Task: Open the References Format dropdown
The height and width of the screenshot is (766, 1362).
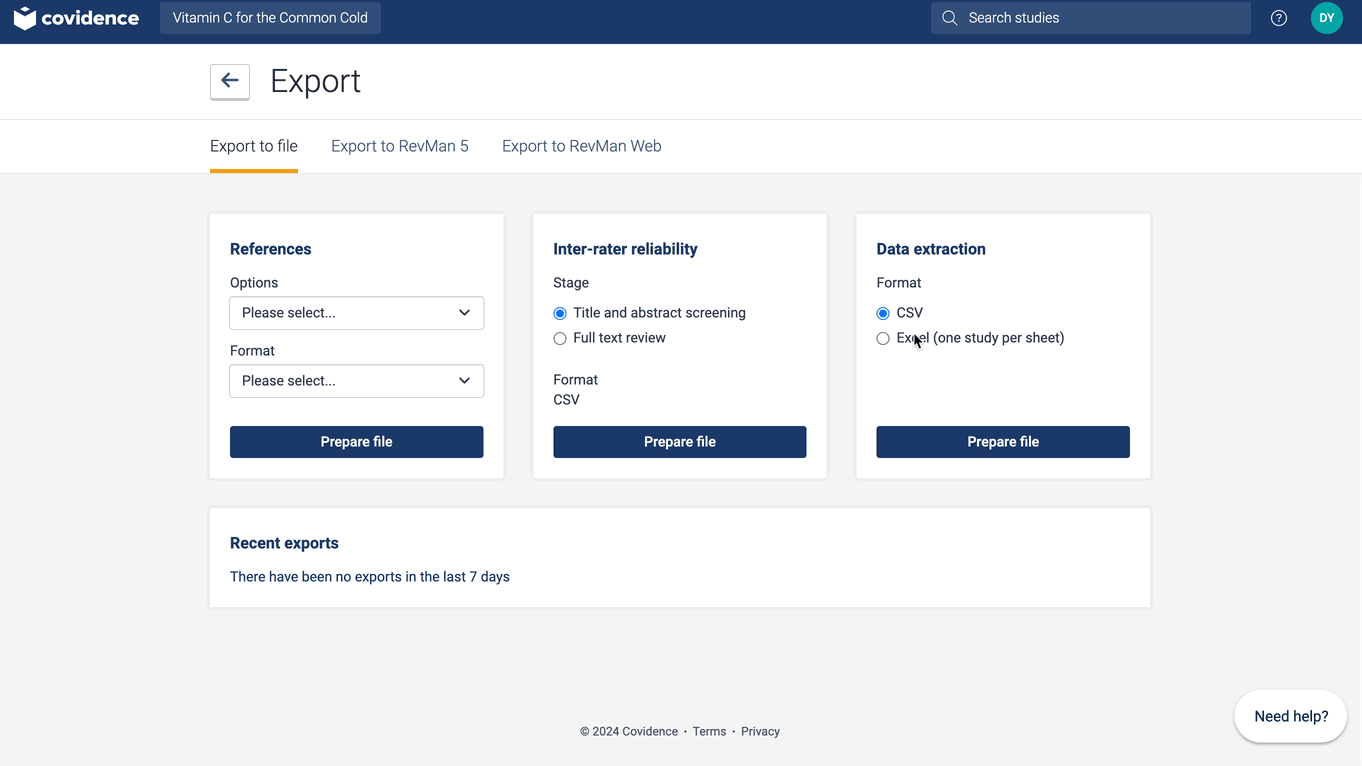Action: click(356, 381)
